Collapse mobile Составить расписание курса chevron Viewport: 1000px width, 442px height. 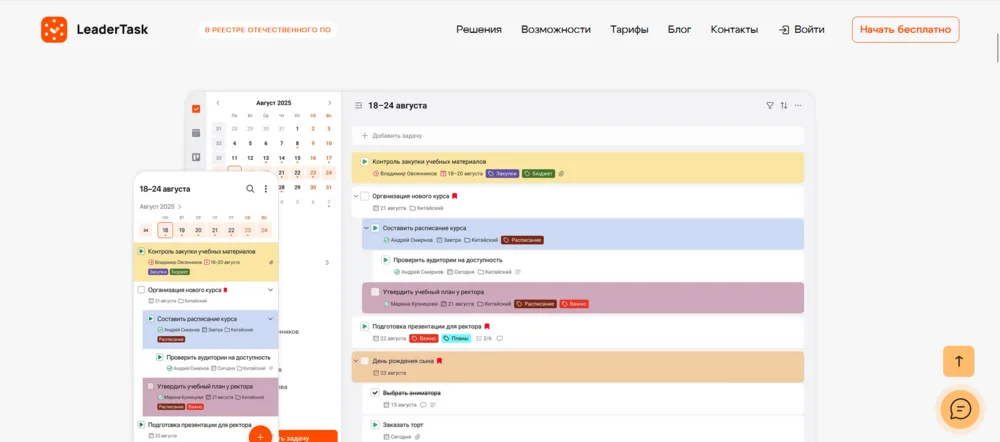[x=270, y=318]
